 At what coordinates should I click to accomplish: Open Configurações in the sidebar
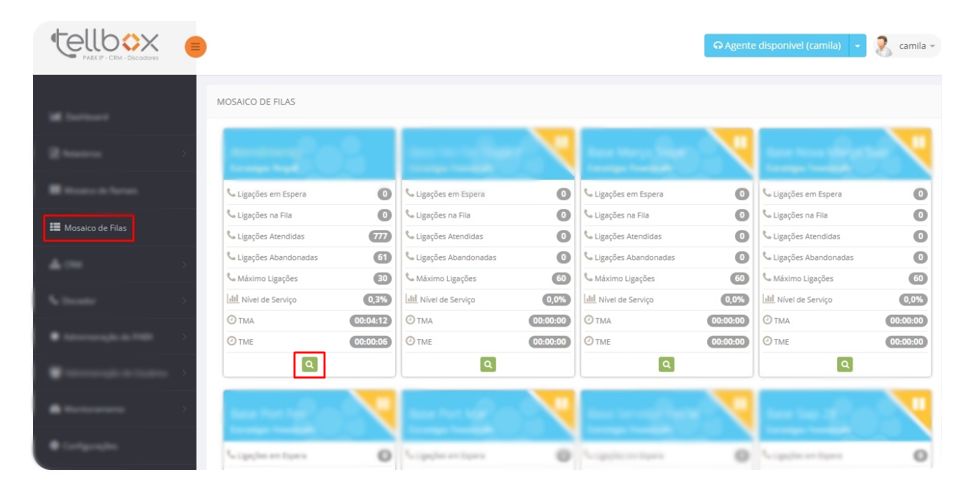(x=88, y=446)
